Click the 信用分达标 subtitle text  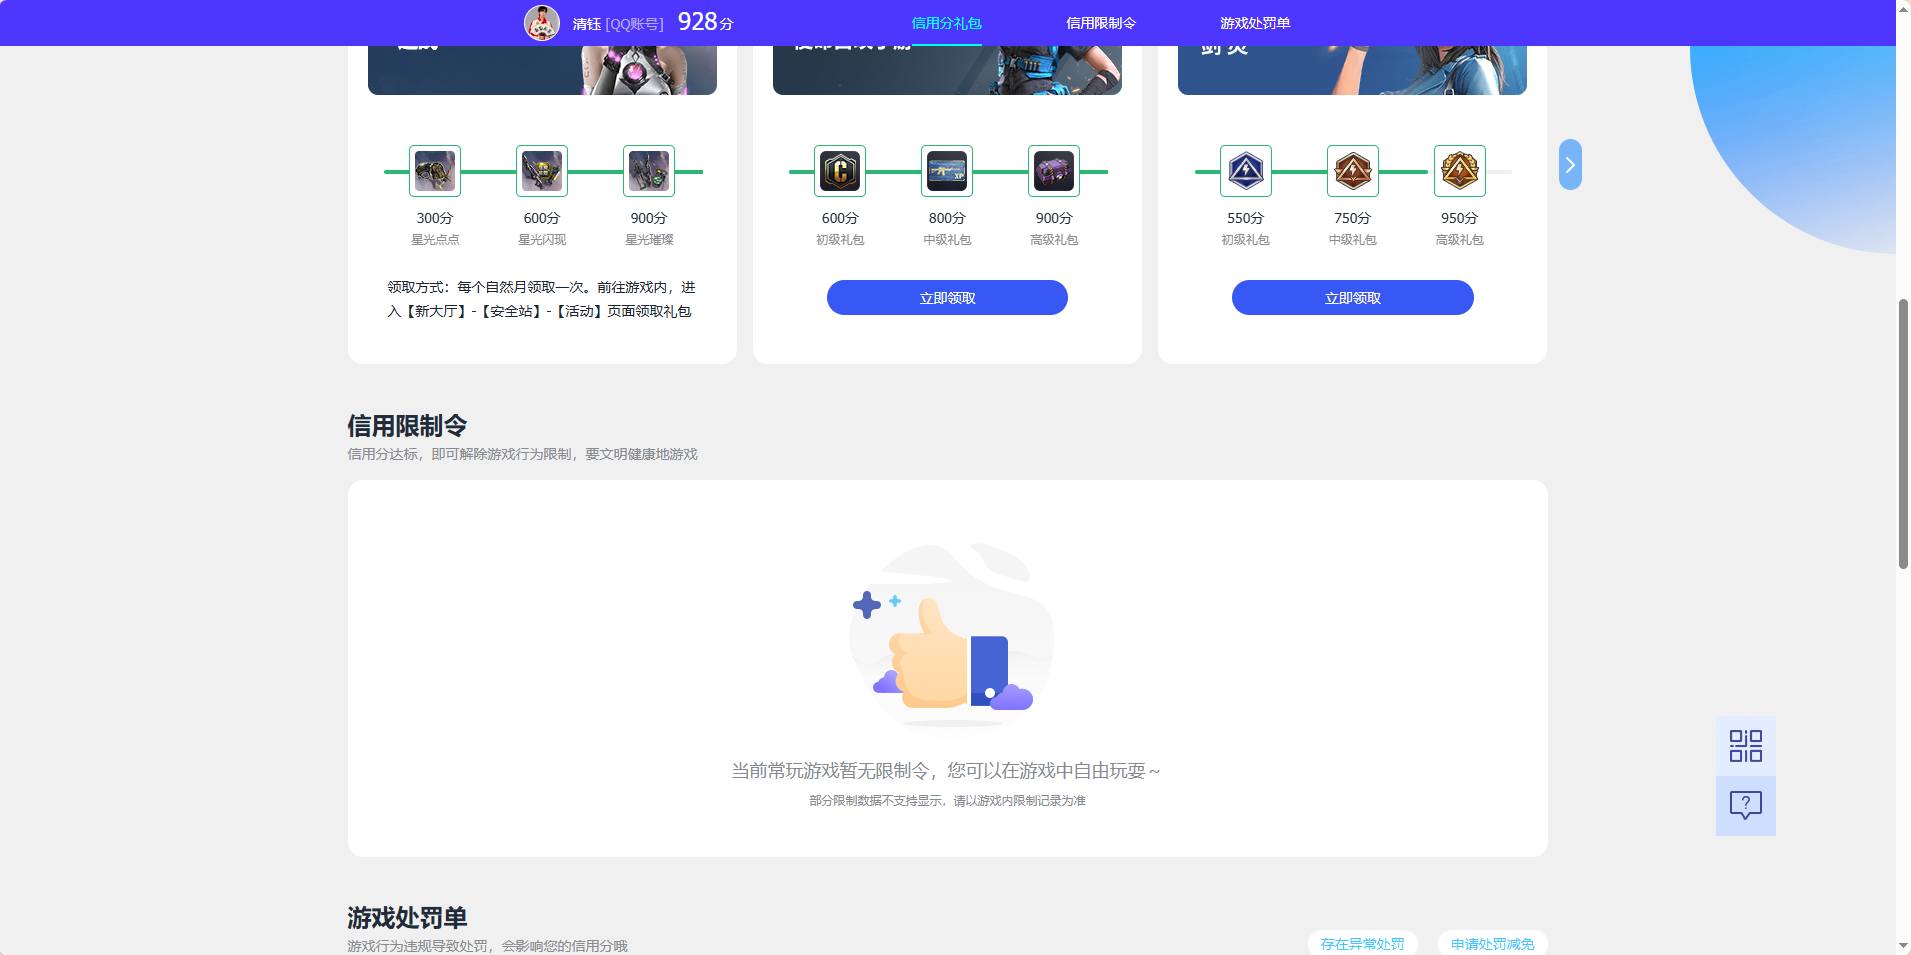pos(522,454)
